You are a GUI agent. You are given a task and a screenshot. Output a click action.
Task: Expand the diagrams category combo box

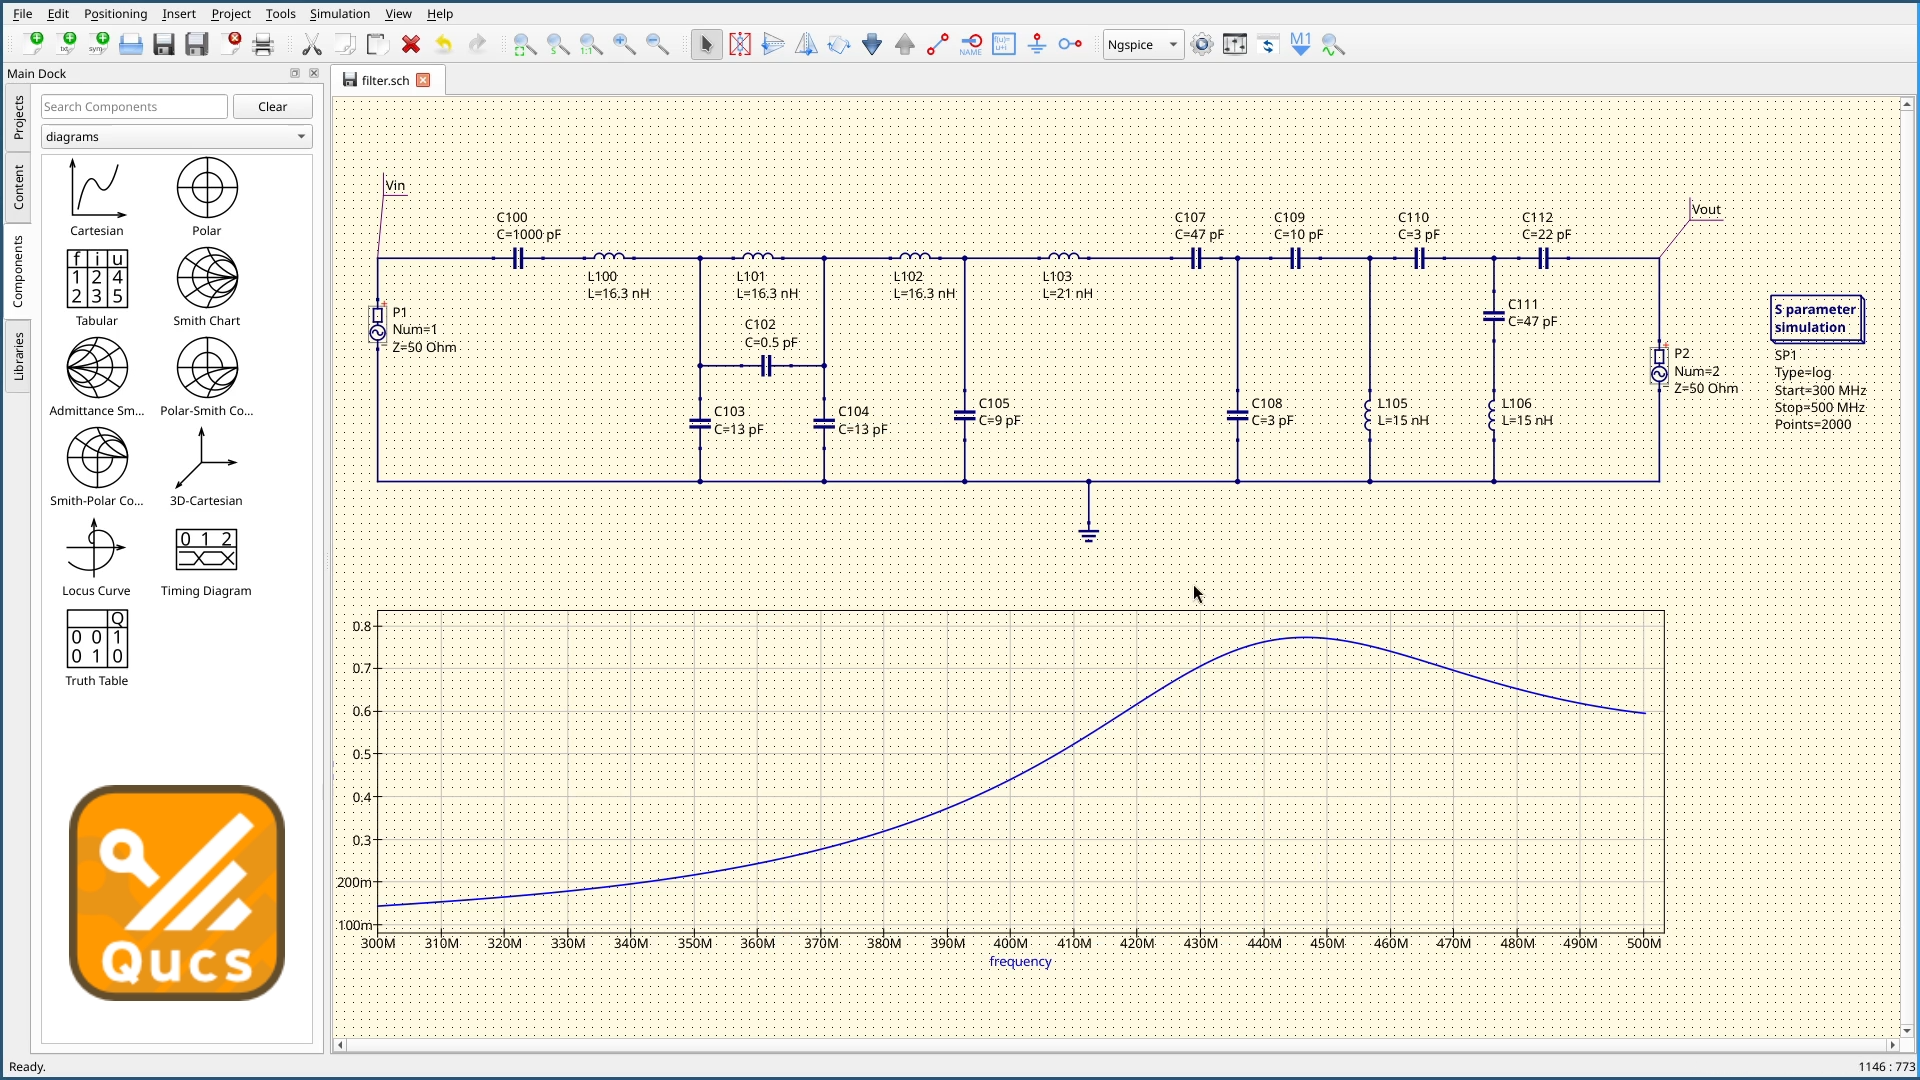[176, 137]
